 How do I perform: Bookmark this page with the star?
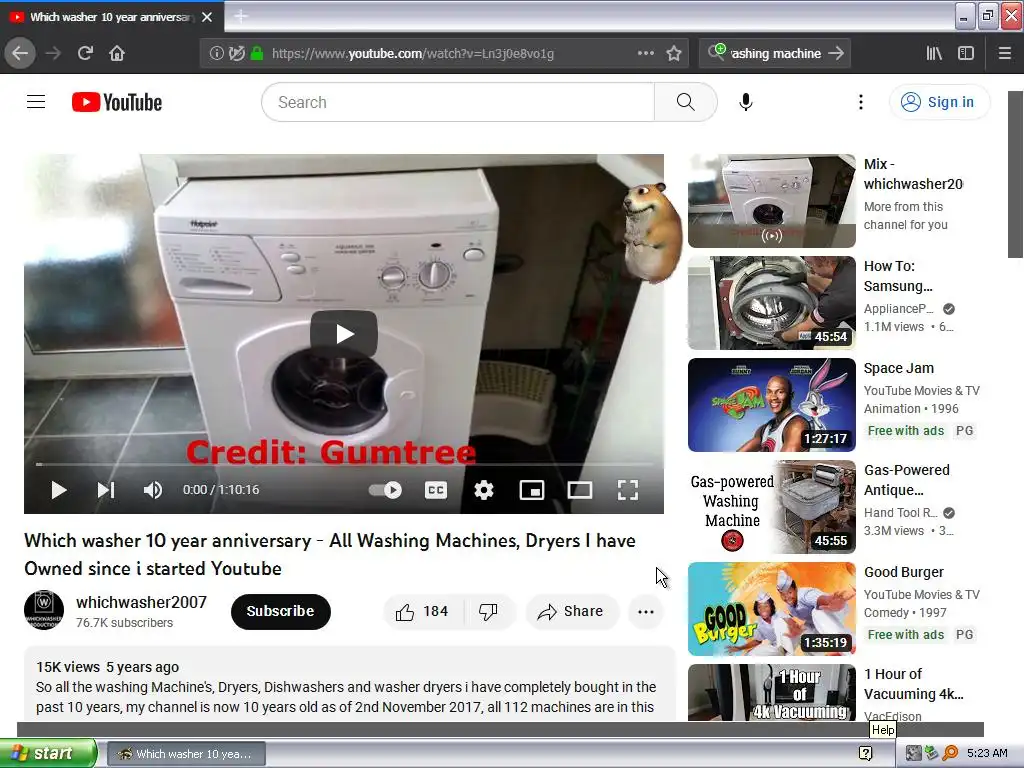tap(674, 54)
